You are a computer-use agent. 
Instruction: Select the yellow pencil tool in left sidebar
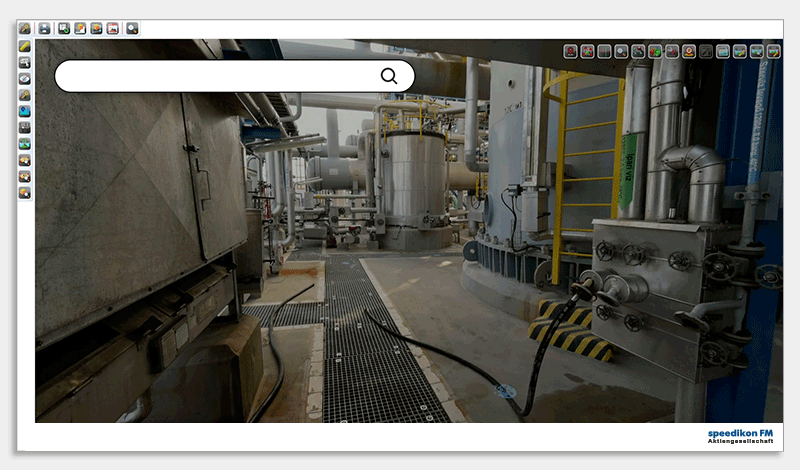click(25, 46)
